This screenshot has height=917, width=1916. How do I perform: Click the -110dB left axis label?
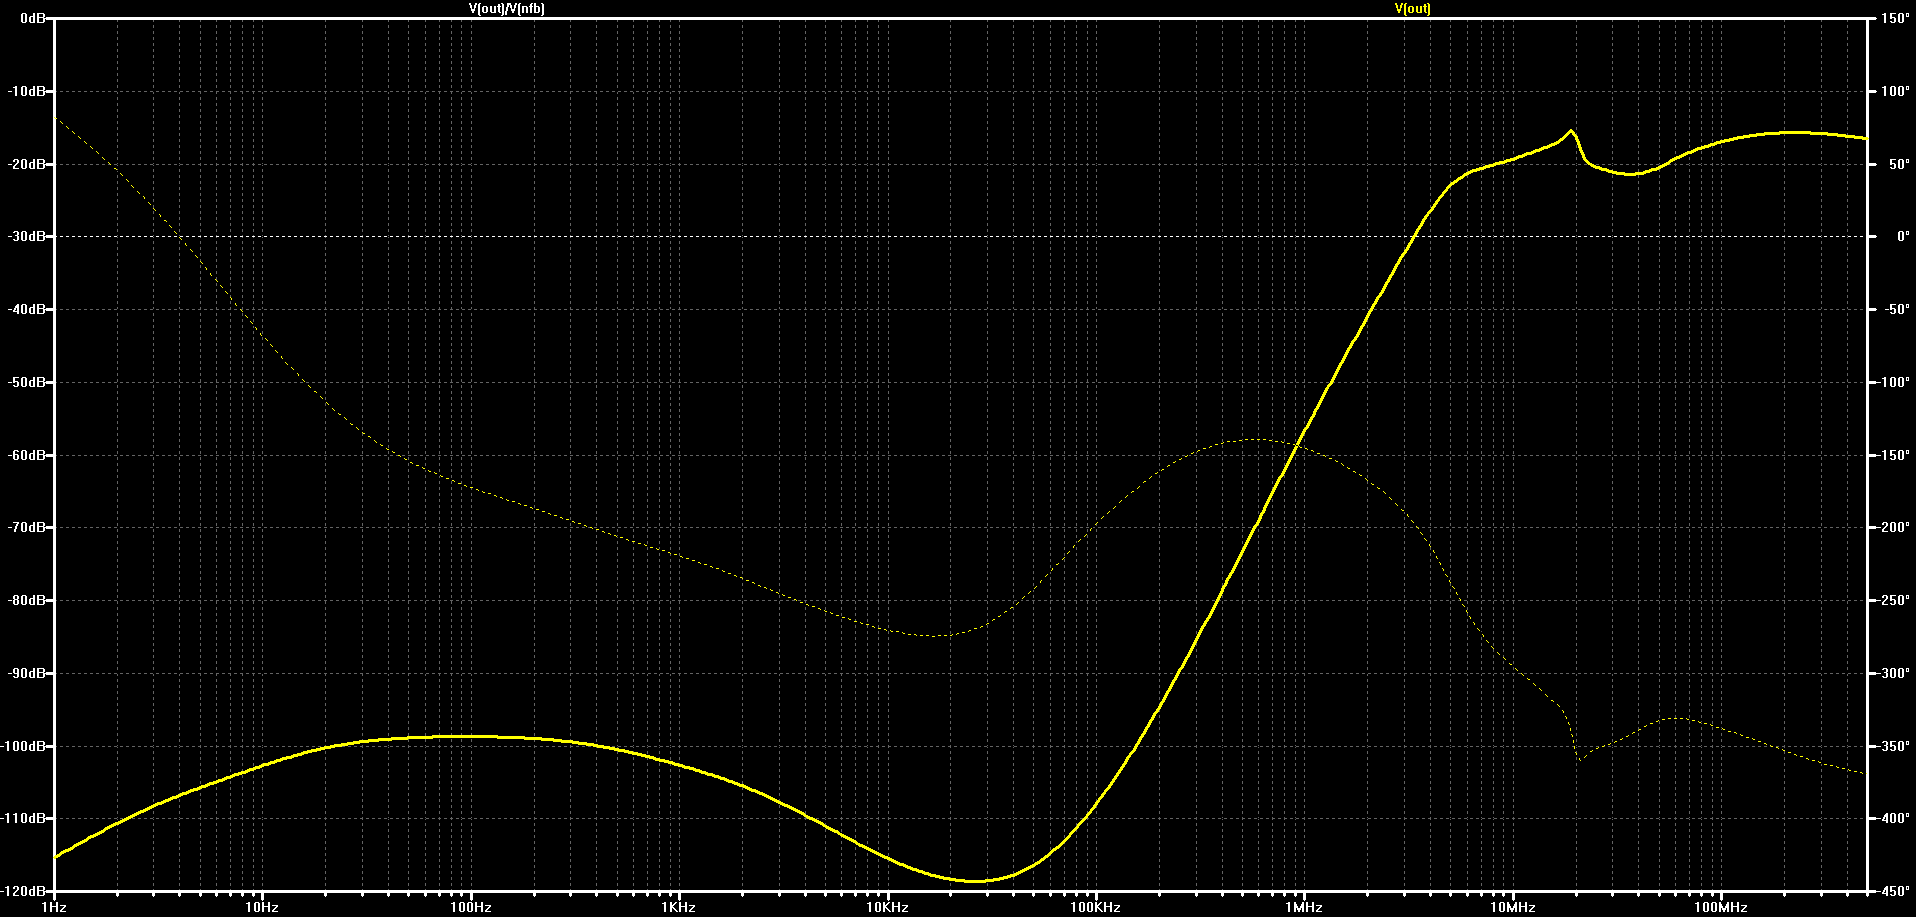(x=24, y=818)
